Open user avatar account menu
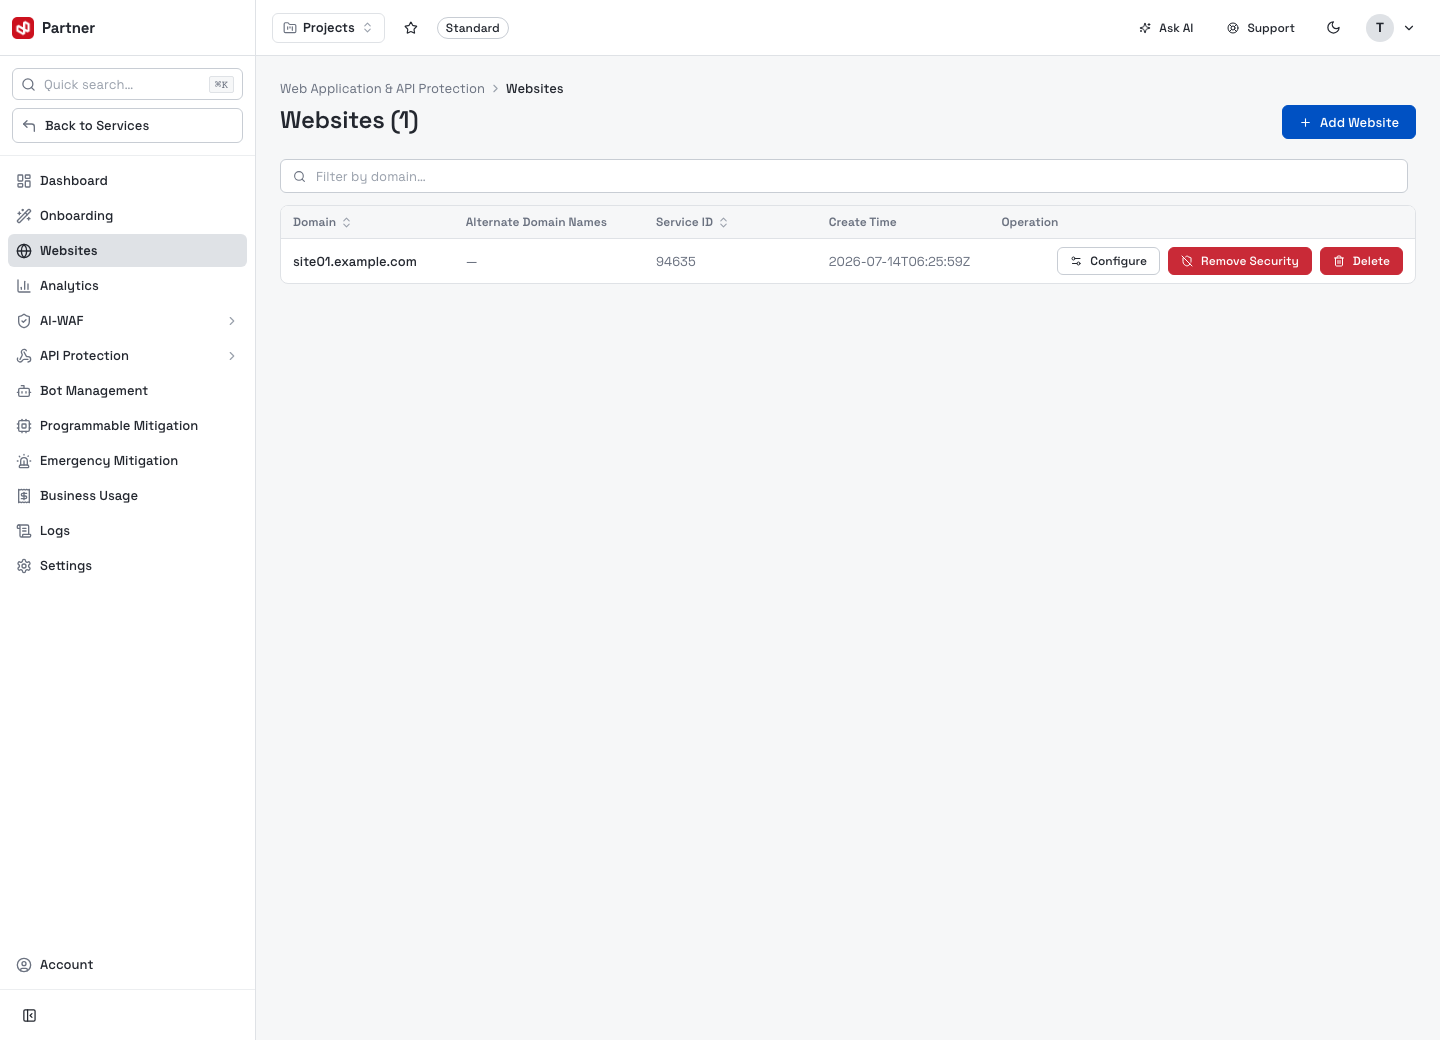Screen dimensions: 1440x1040 (x=1391, y=28)
